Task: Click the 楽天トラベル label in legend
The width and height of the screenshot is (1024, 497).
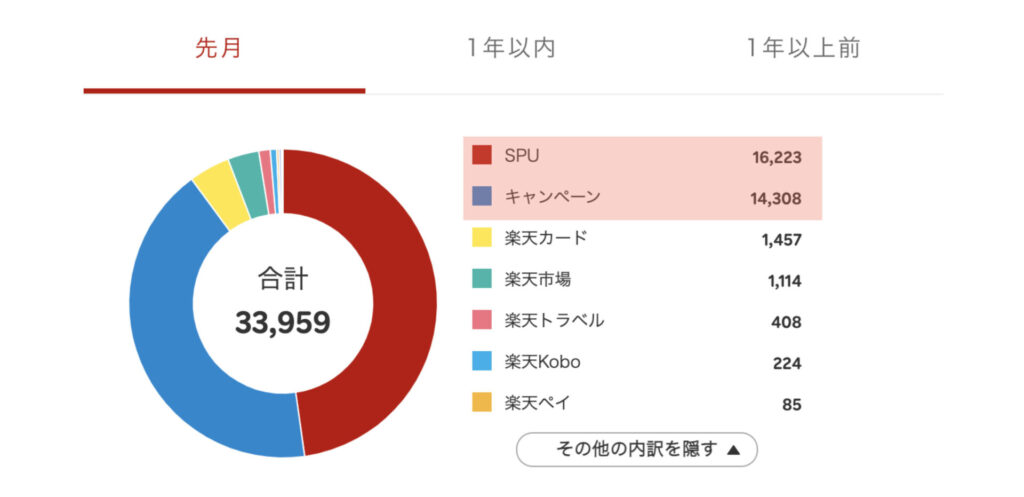Action: point(554,321)
